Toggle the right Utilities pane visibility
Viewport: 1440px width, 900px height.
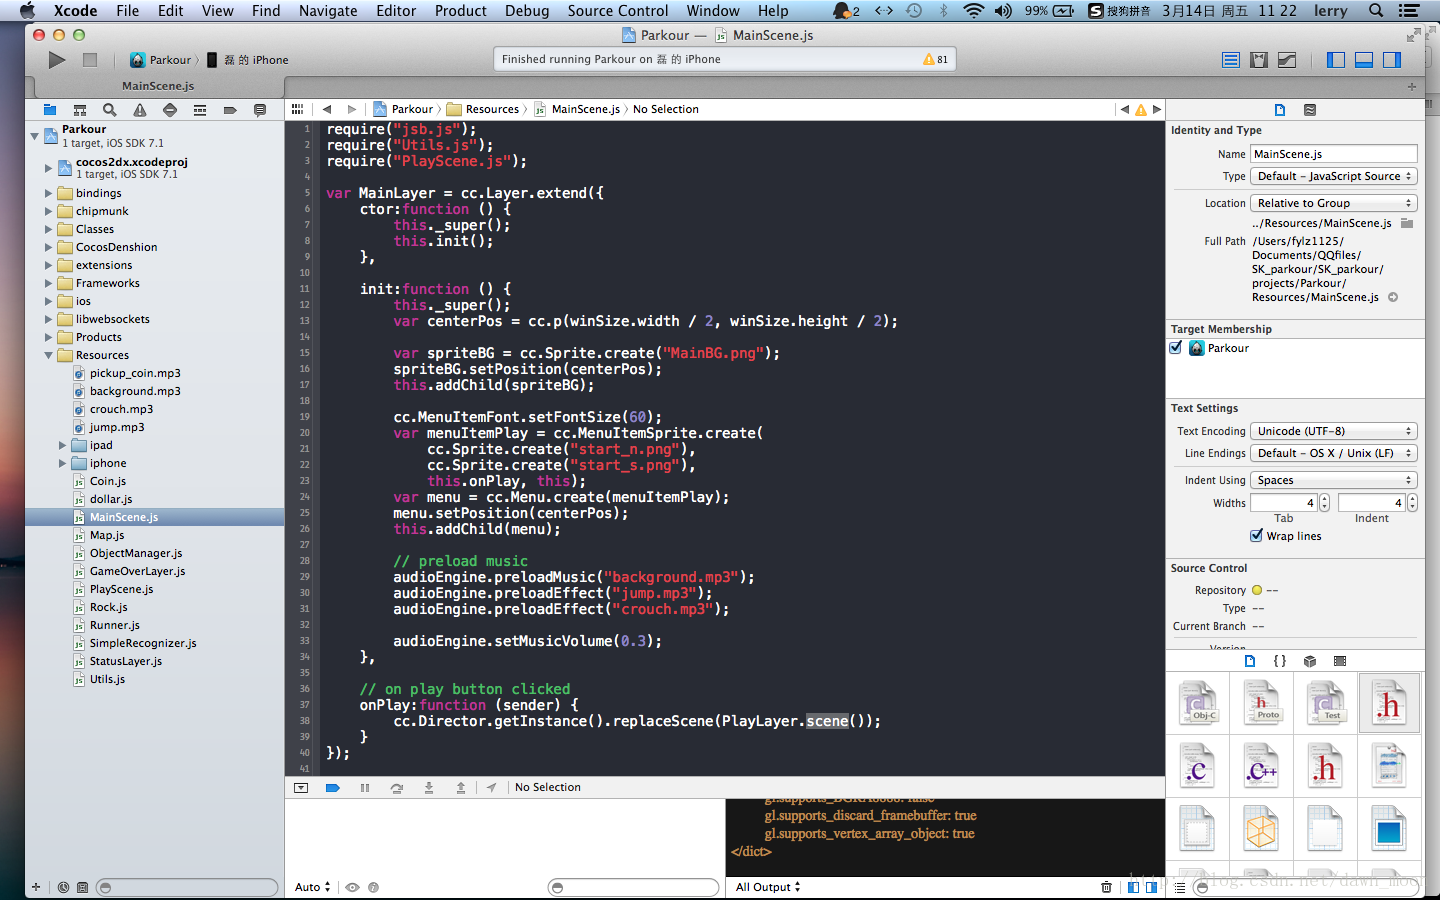point(1392,60)
